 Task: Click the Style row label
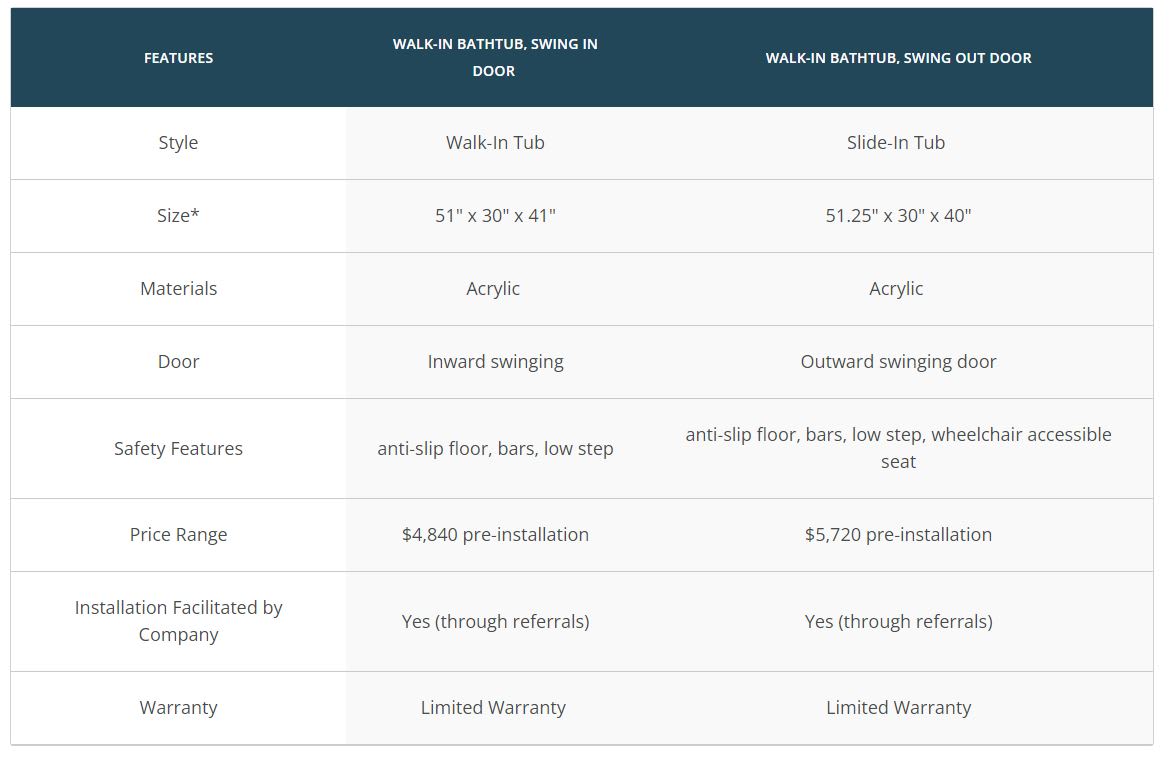click(x=178, y=142)
